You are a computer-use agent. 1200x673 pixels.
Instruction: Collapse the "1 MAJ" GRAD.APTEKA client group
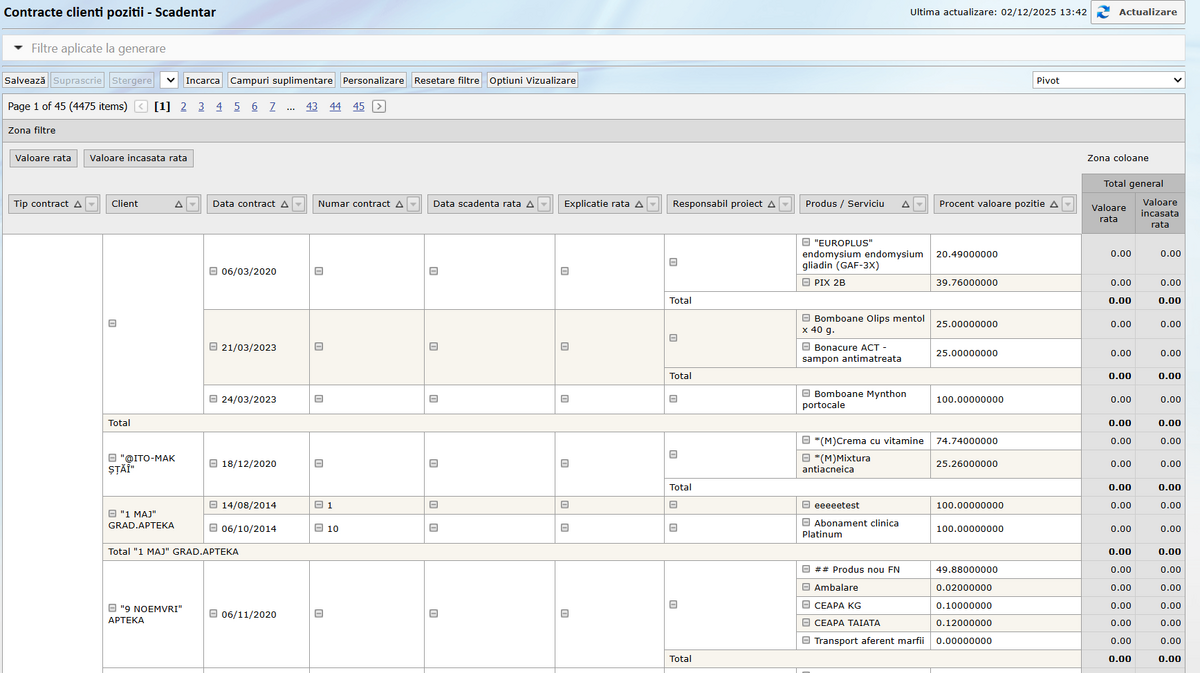pyautogui.click(x=113, y=514)
